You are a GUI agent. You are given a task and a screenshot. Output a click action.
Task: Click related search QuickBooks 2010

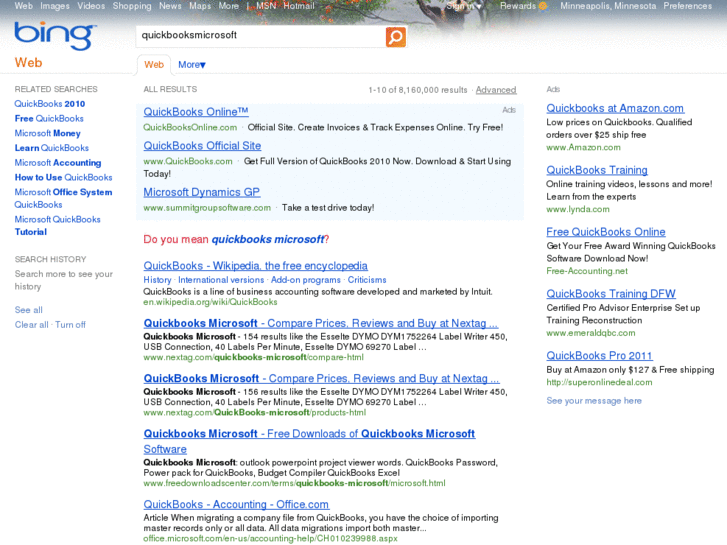[x=50, y=104]
